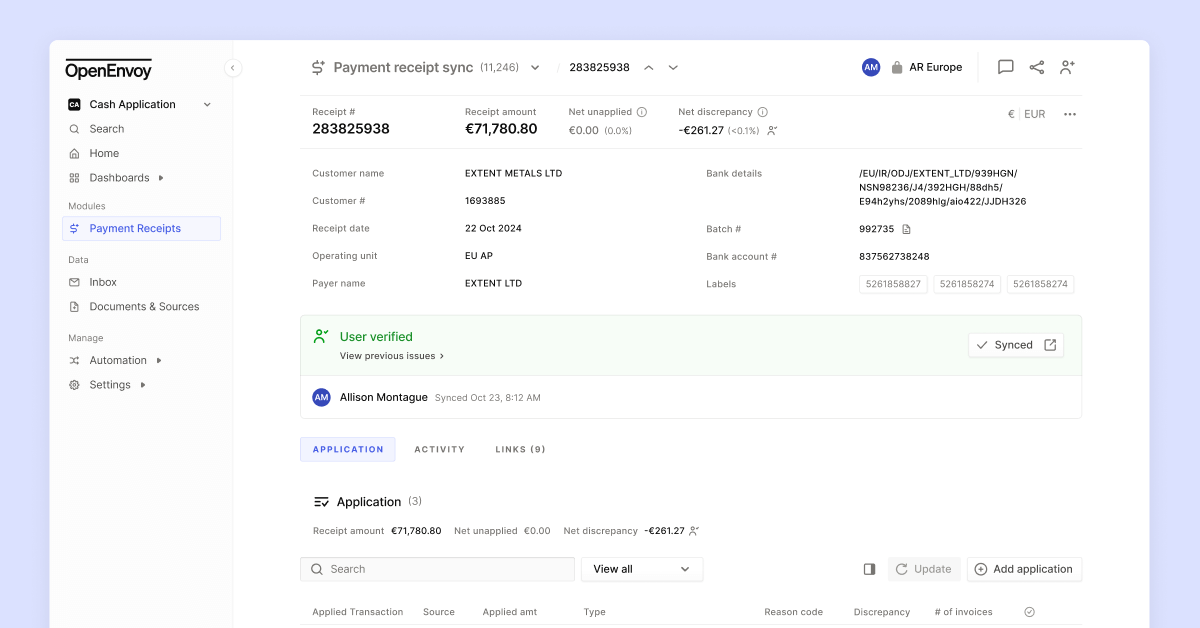The image size is (1200, 628).
Task: Open the ellipsis overflow menu near EUR
Action: tap(1069, 114)
